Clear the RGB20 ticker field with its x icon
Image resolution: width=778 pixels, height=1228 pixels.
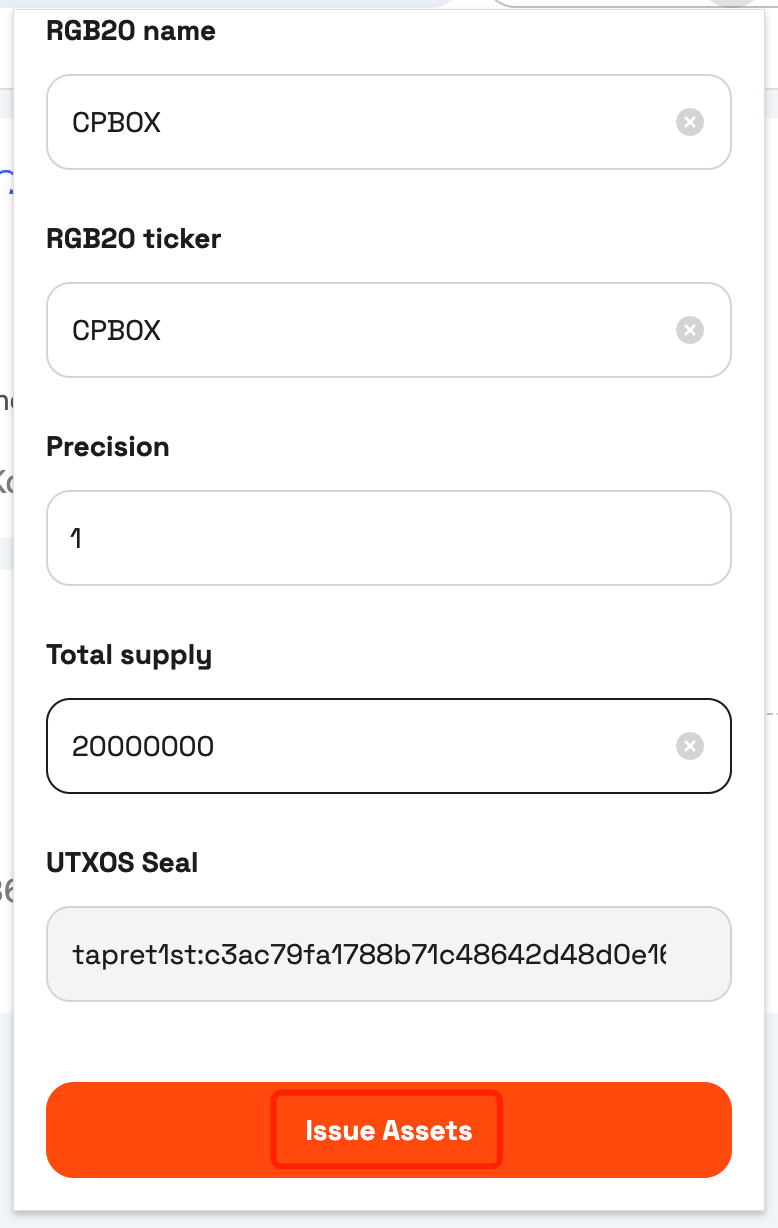(x=689, y=330)
